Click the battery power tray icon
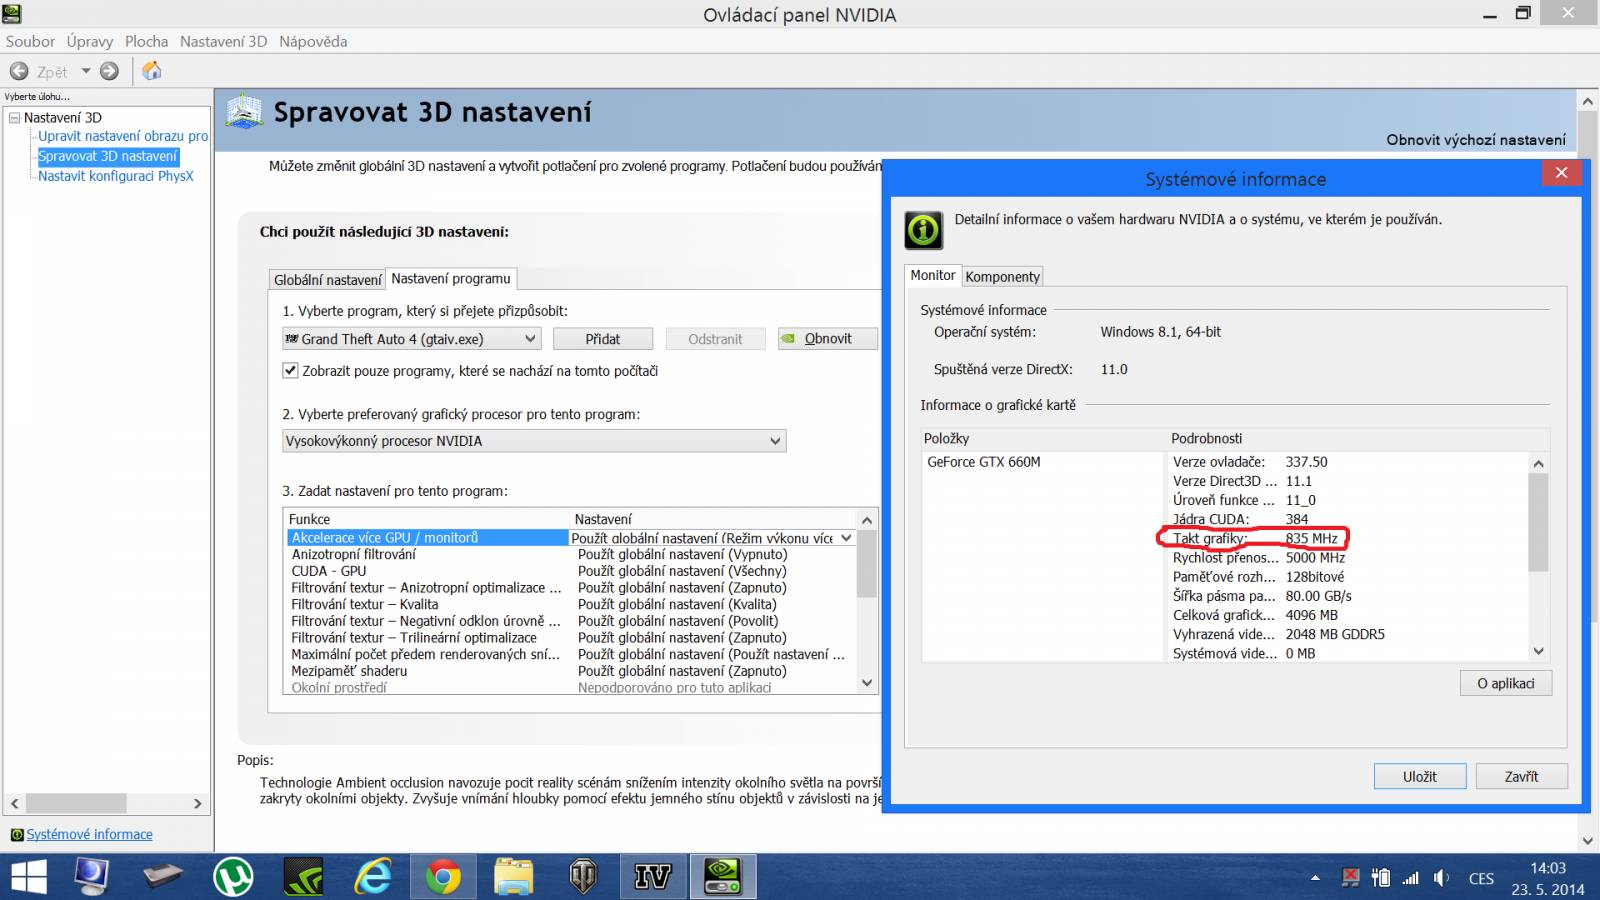Screen dimensions: 1600x900 [x=1381, y=878]
